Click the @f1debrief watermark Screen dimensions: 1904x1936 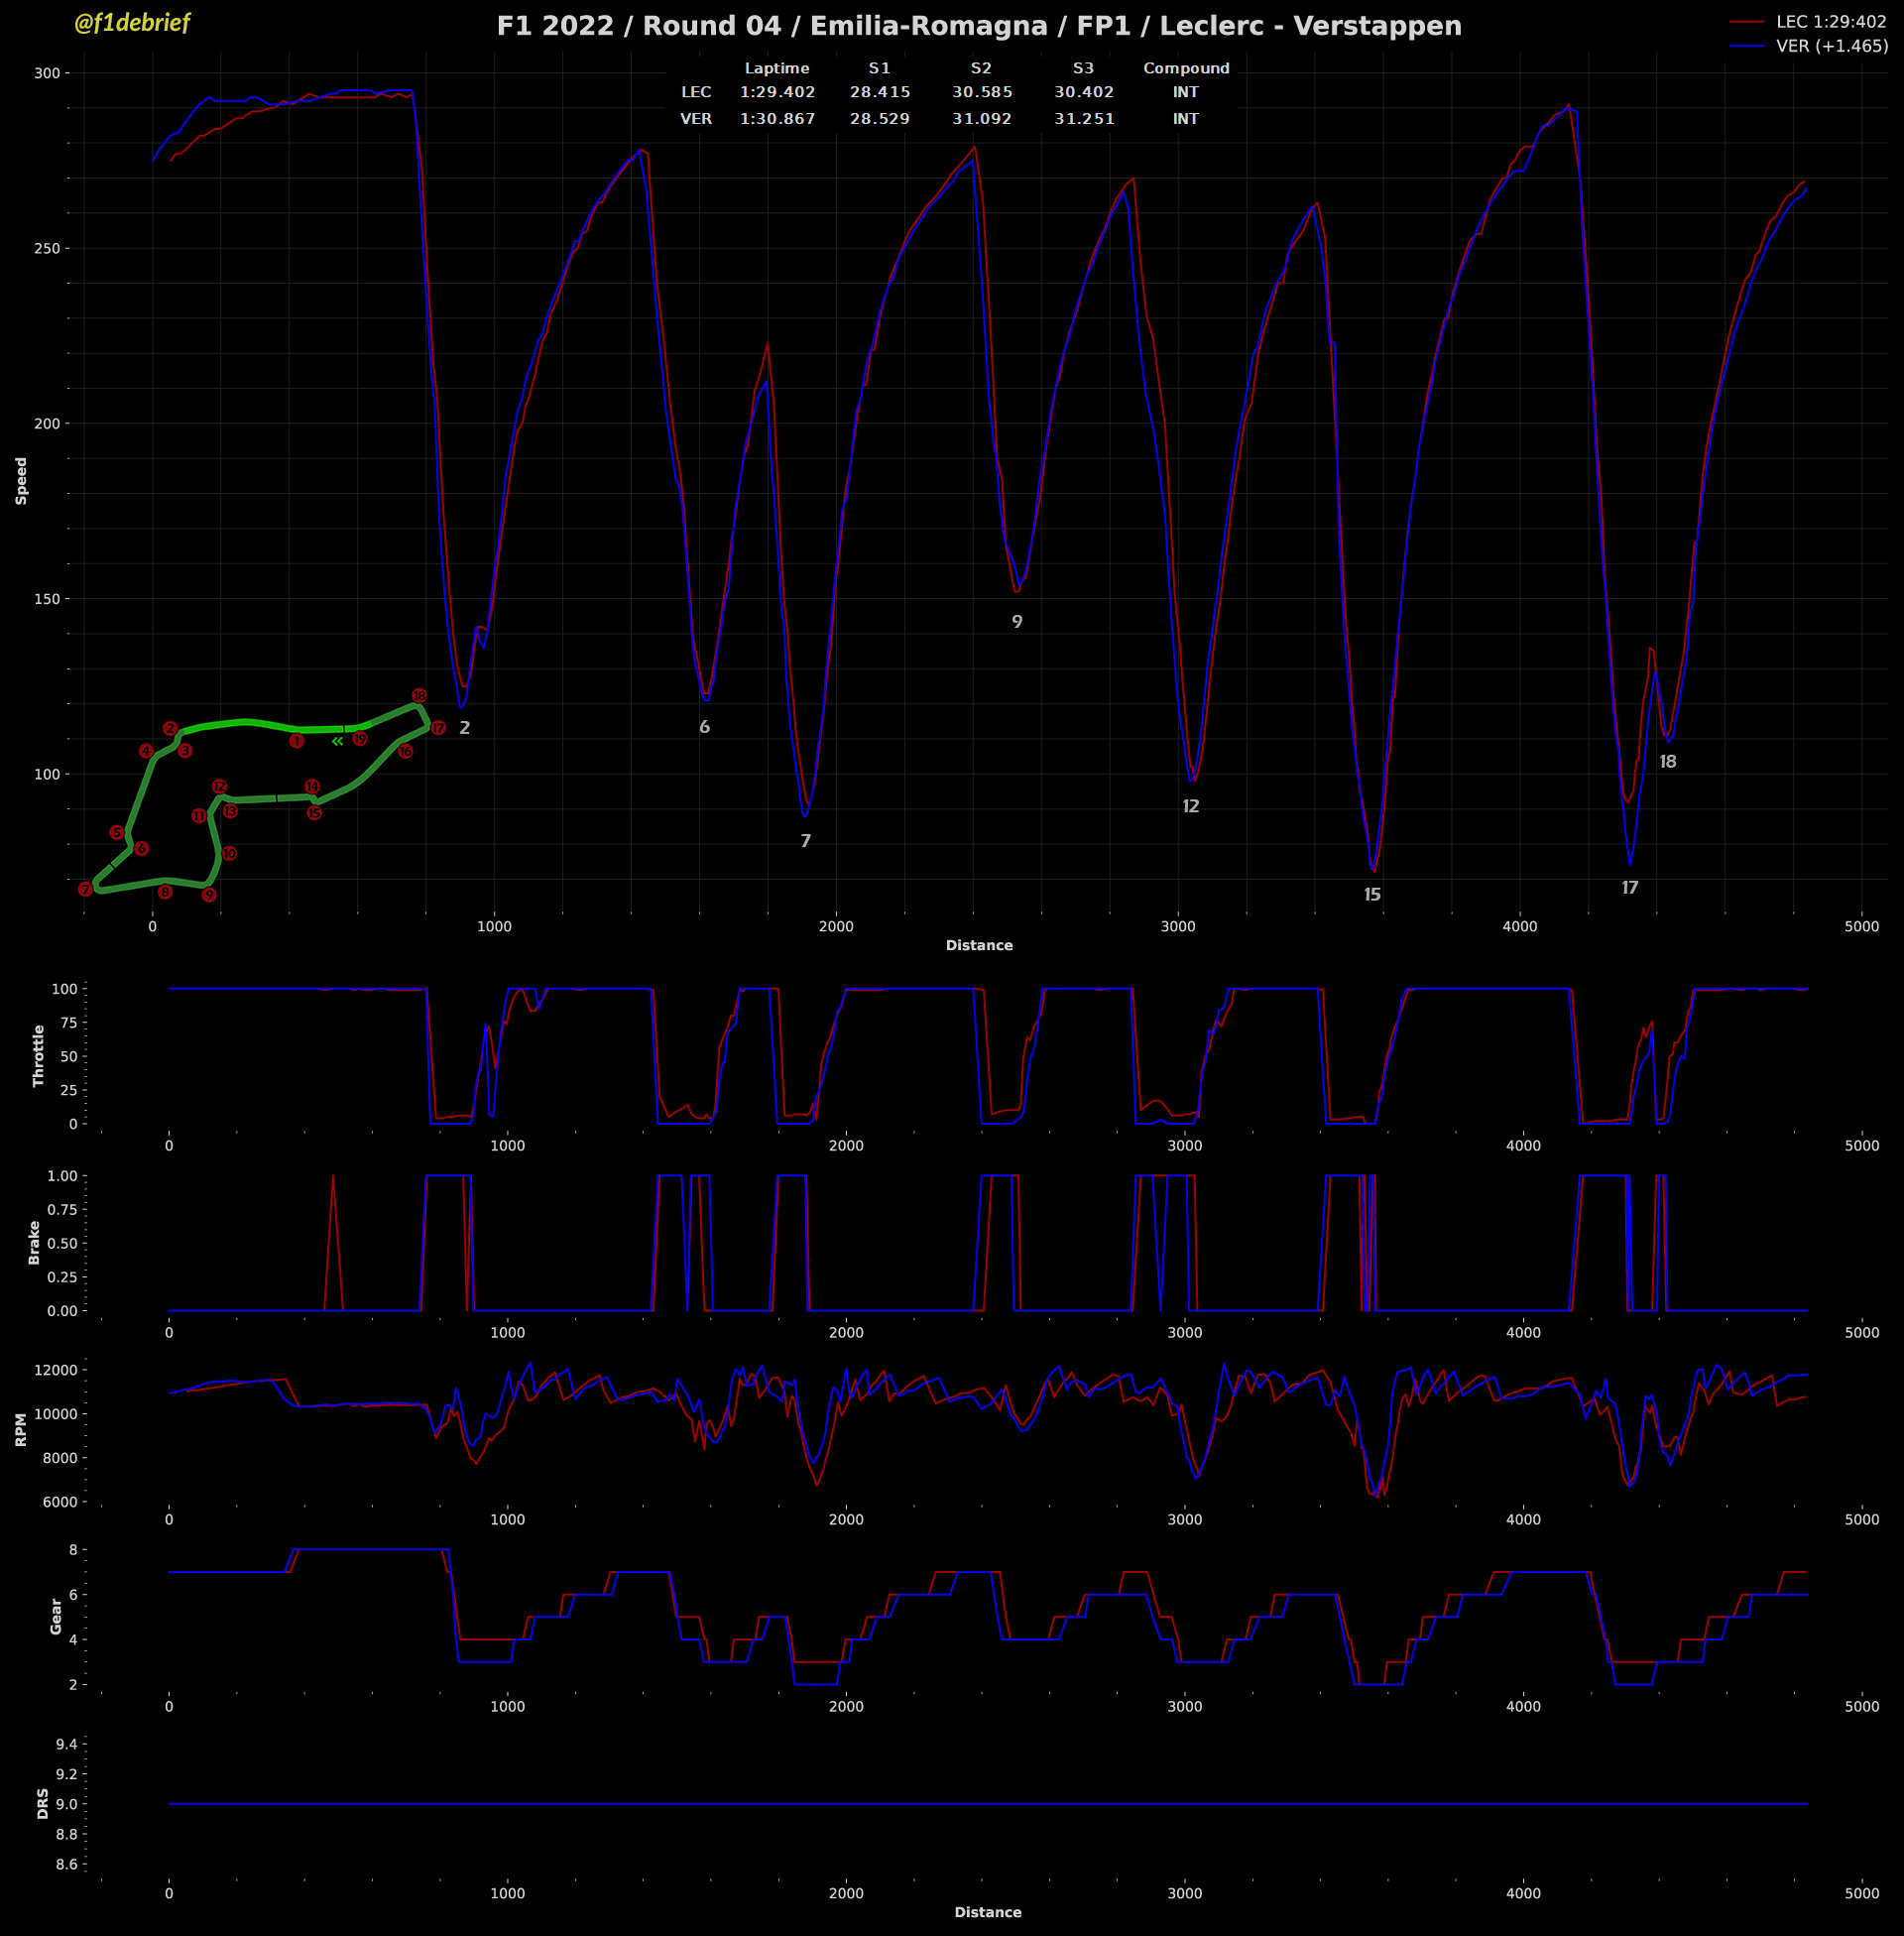tap(132, 23)
